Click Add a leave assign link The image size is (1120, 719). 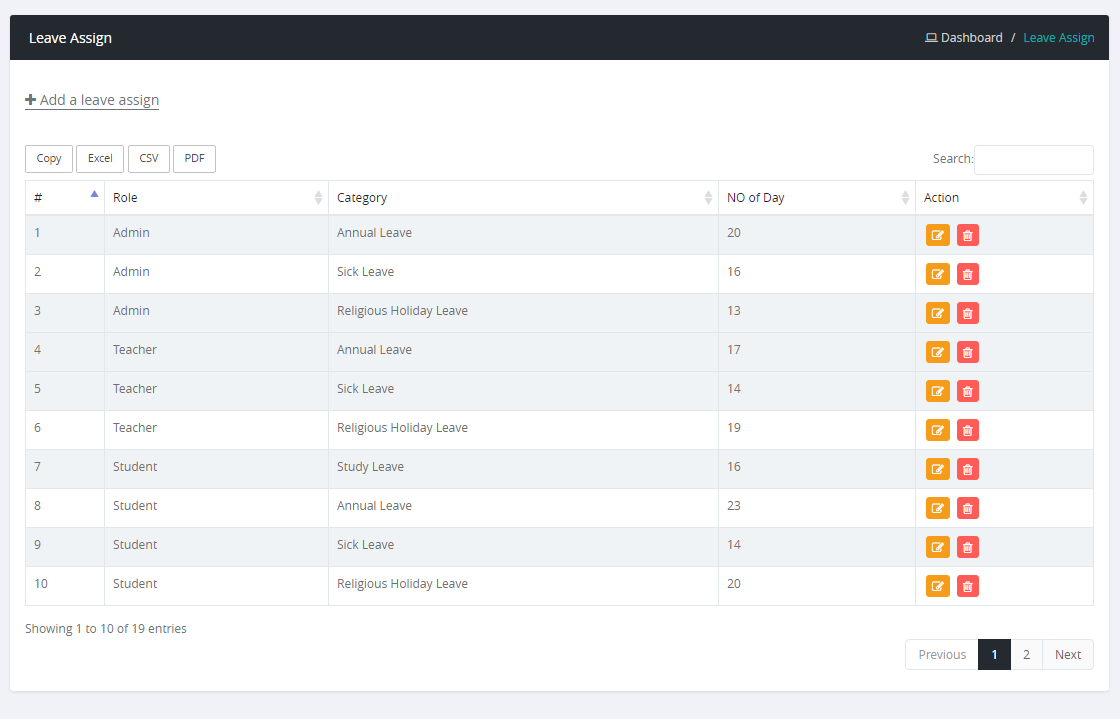tap(92, 100)
